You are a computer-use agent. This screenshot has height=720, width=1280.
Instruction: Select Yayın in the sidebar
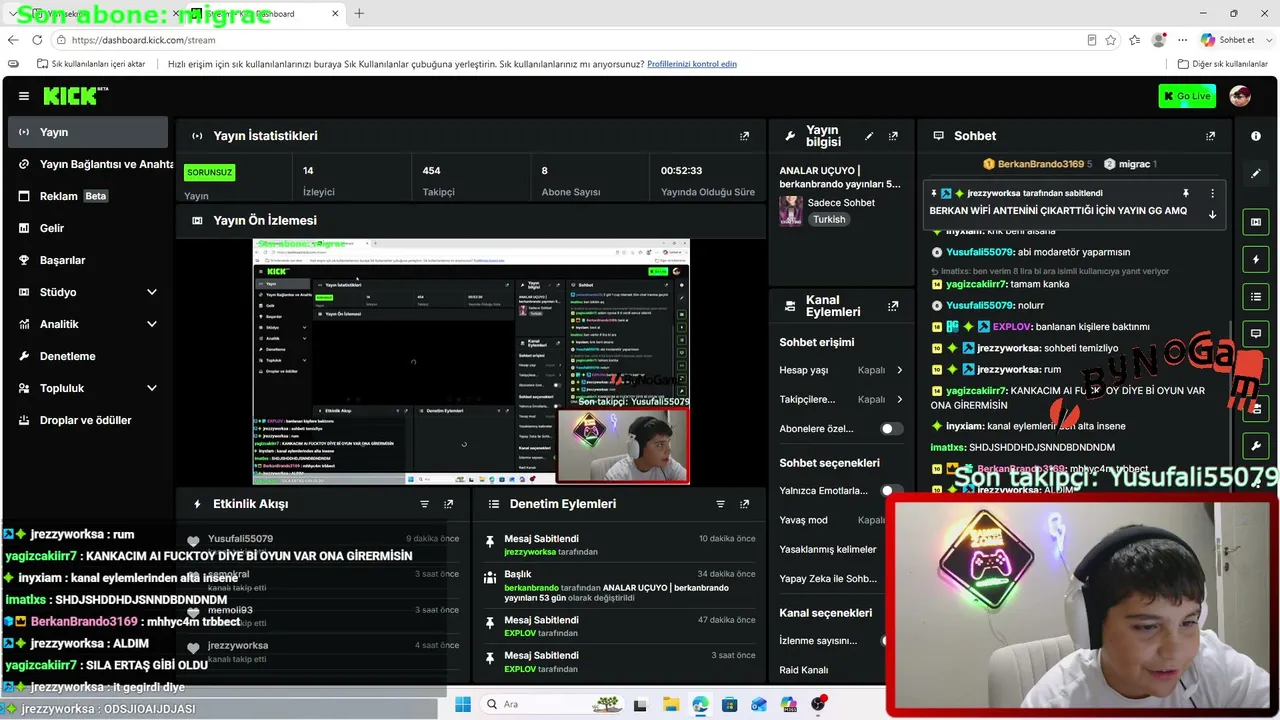tap(88, 132)
